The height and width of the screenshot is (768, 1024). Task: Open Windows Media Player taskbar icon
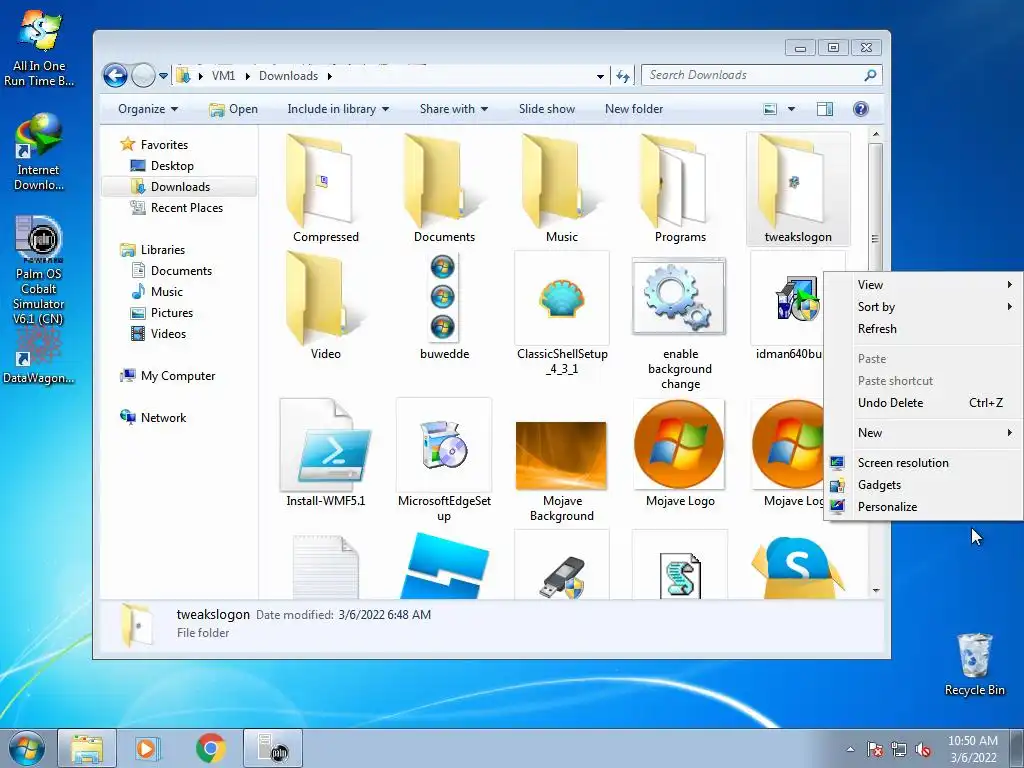tap(147, 748)
